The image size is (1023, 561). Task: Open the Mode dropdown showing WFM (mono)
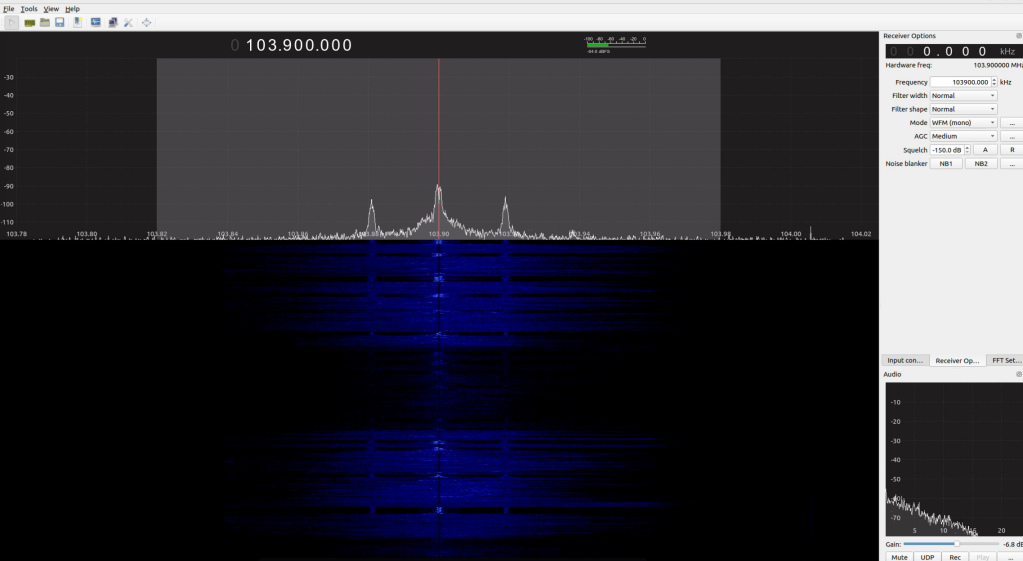[x=964, y=123]
